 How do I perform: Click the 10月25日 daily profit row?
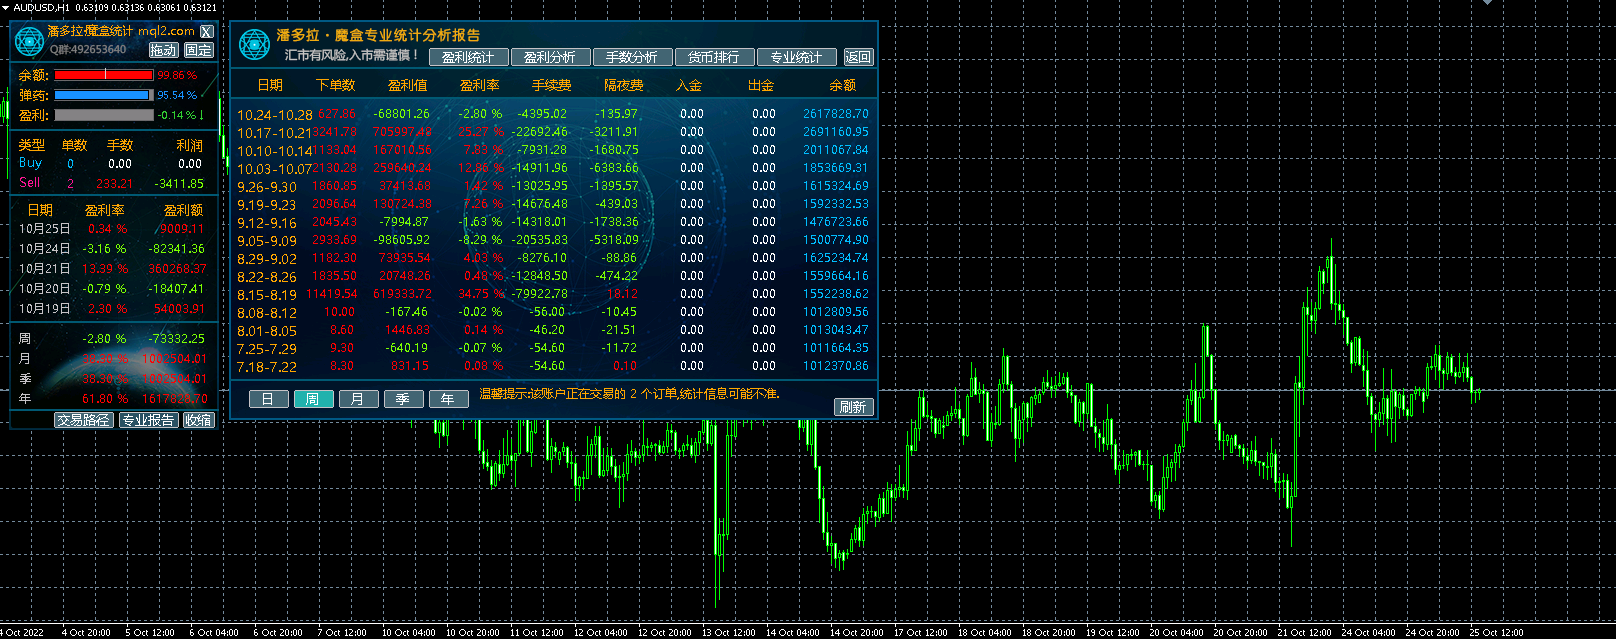click(x=111, y=229)
